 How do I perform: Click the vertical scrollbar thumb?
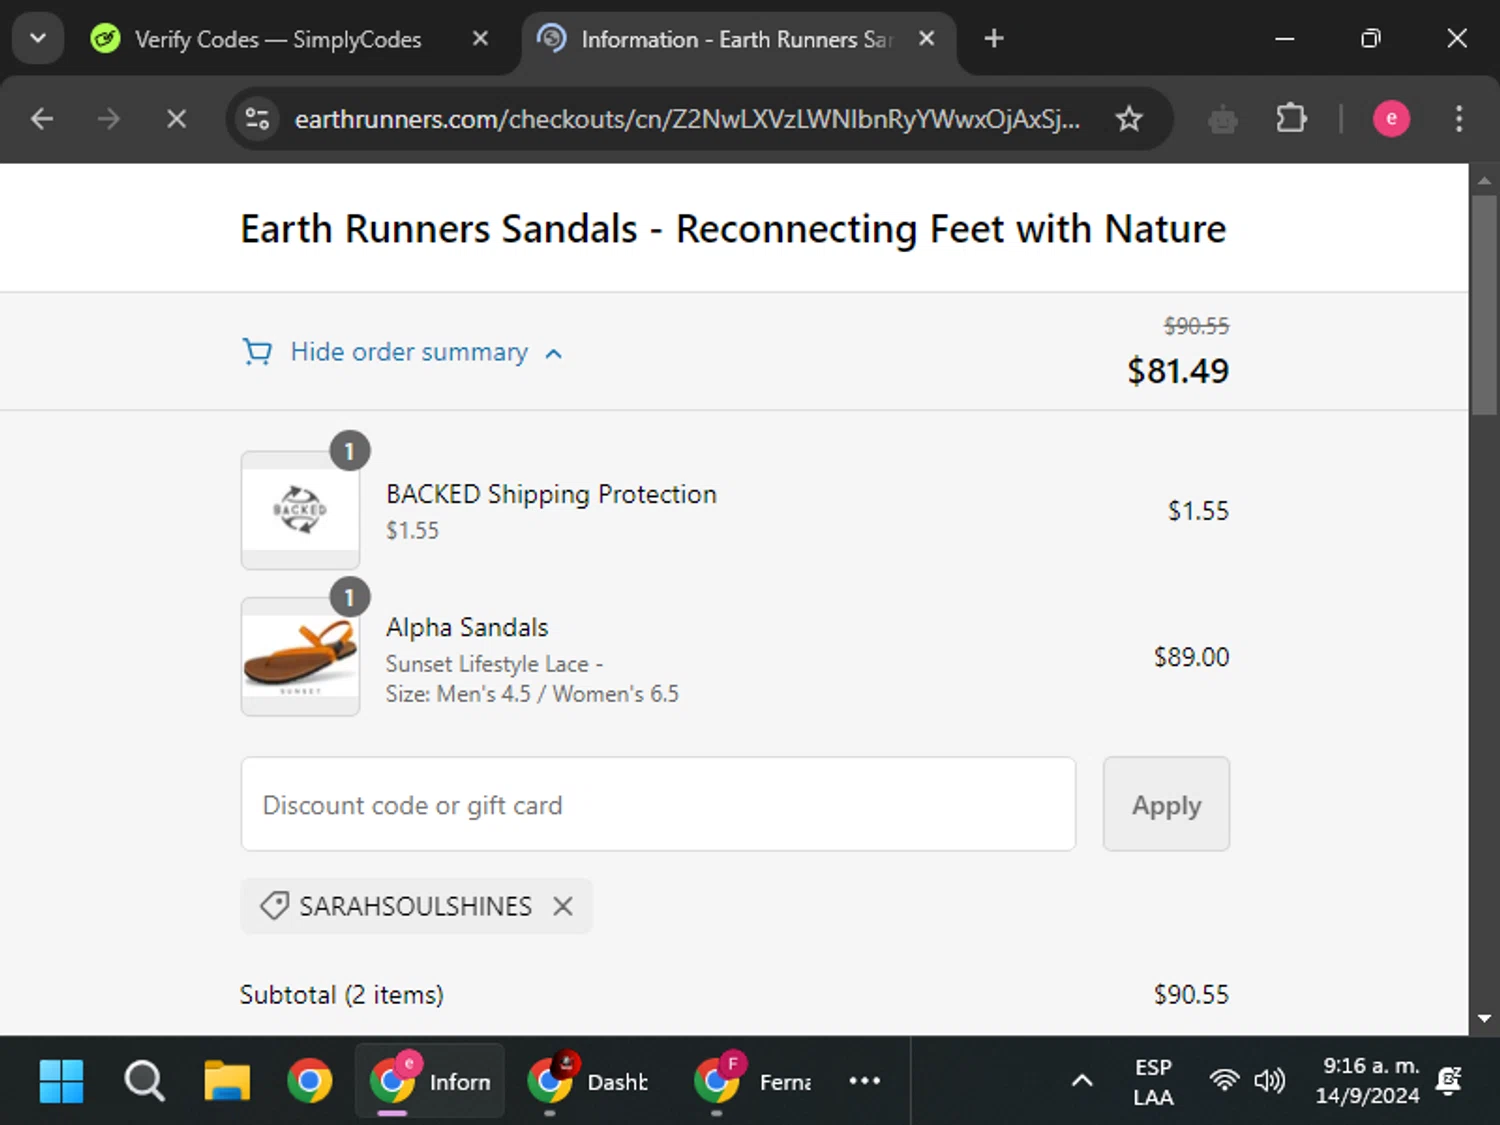1484,305
